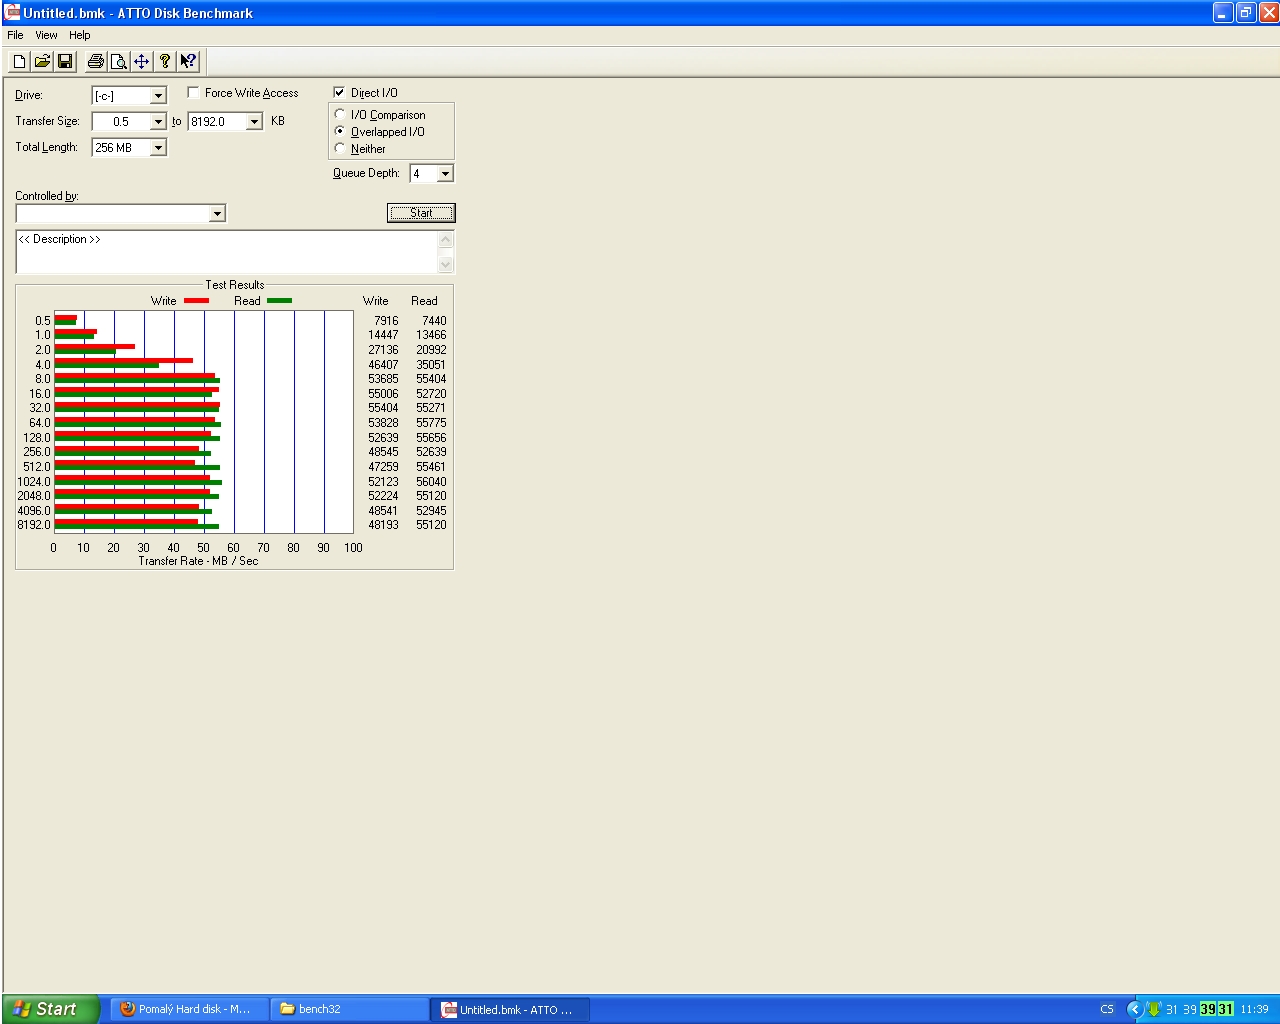Viewport: 1280px width, 1024px height.
Task: Open the Queue Depth dropdown
Action: coord(445,174)
